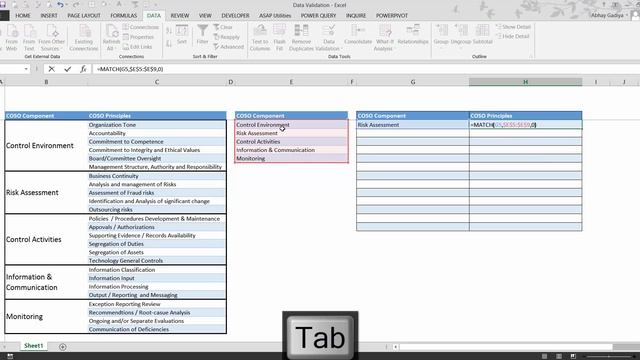The image size is (640, 360).
Task: Clear the applied filter
Action: click(x=223, y=27)
